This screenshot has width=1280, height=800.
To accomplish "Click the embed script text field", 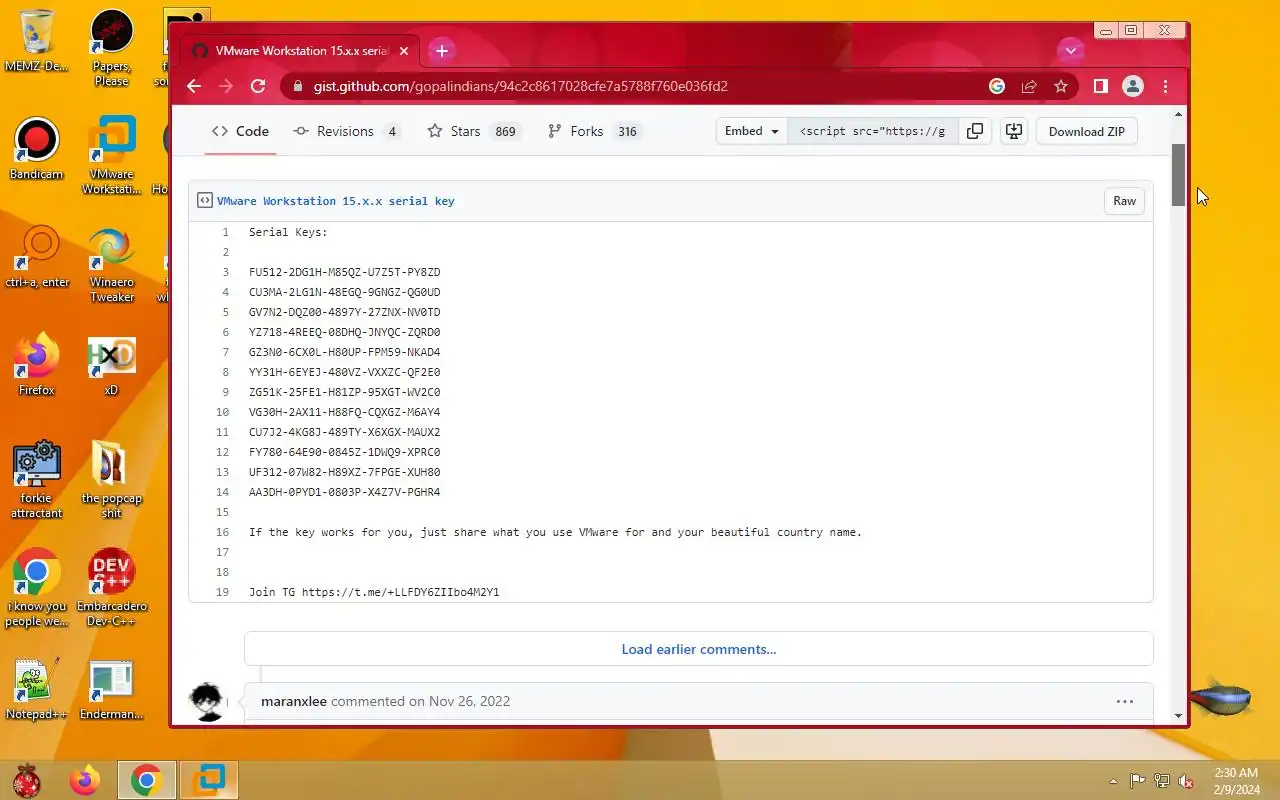I will pos(874,131).
